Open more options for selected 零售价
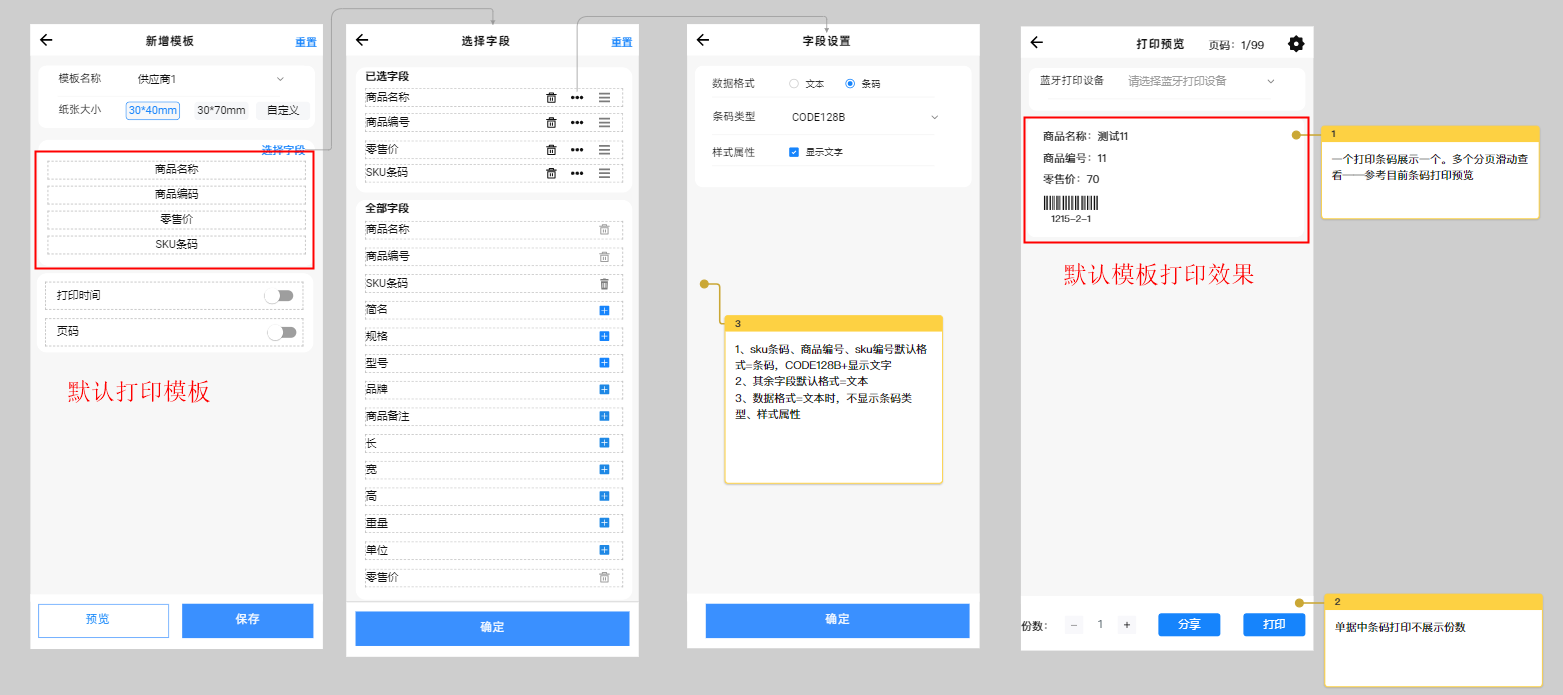The height and width of the screenshot is (695, 1563). point(577,149)
